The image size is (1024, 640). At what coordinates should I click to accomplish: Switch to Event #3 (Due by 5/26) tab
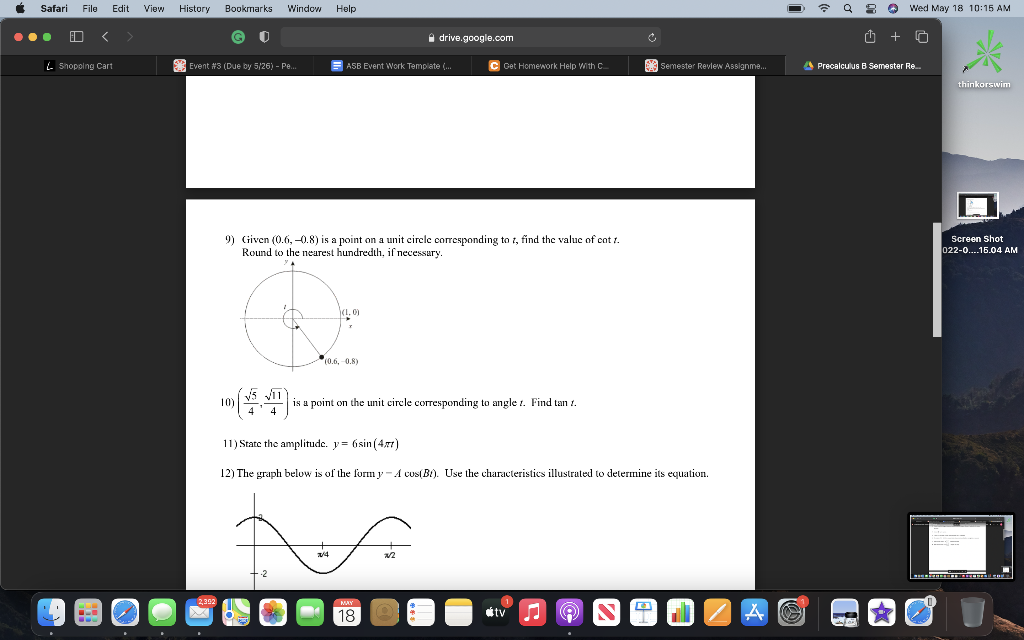click(235, 66)
